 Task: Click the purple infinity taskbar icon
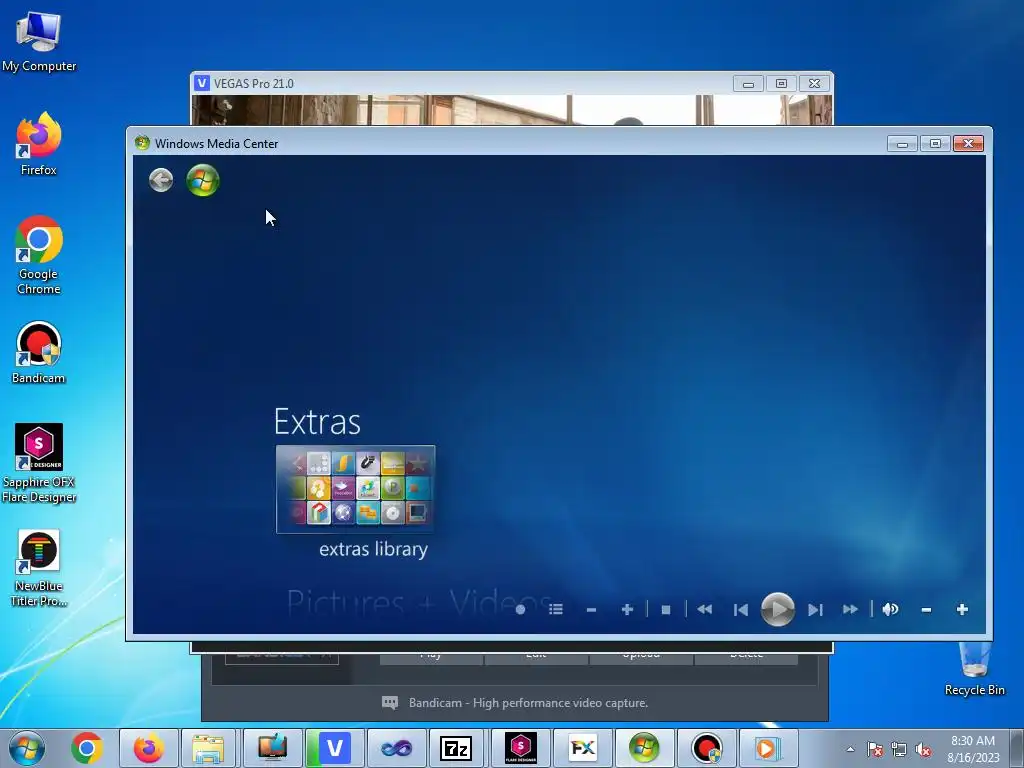point(396,748)
